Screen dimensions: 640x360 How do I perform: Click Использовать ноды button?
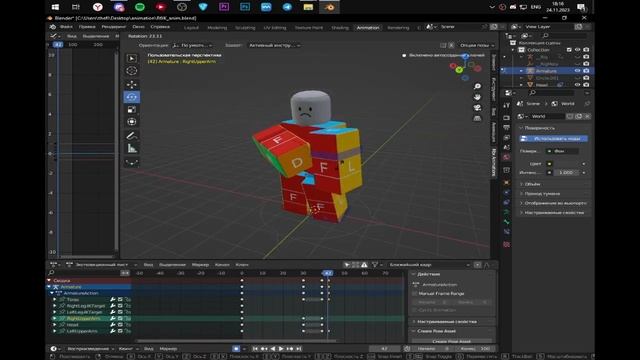(554, 139)
